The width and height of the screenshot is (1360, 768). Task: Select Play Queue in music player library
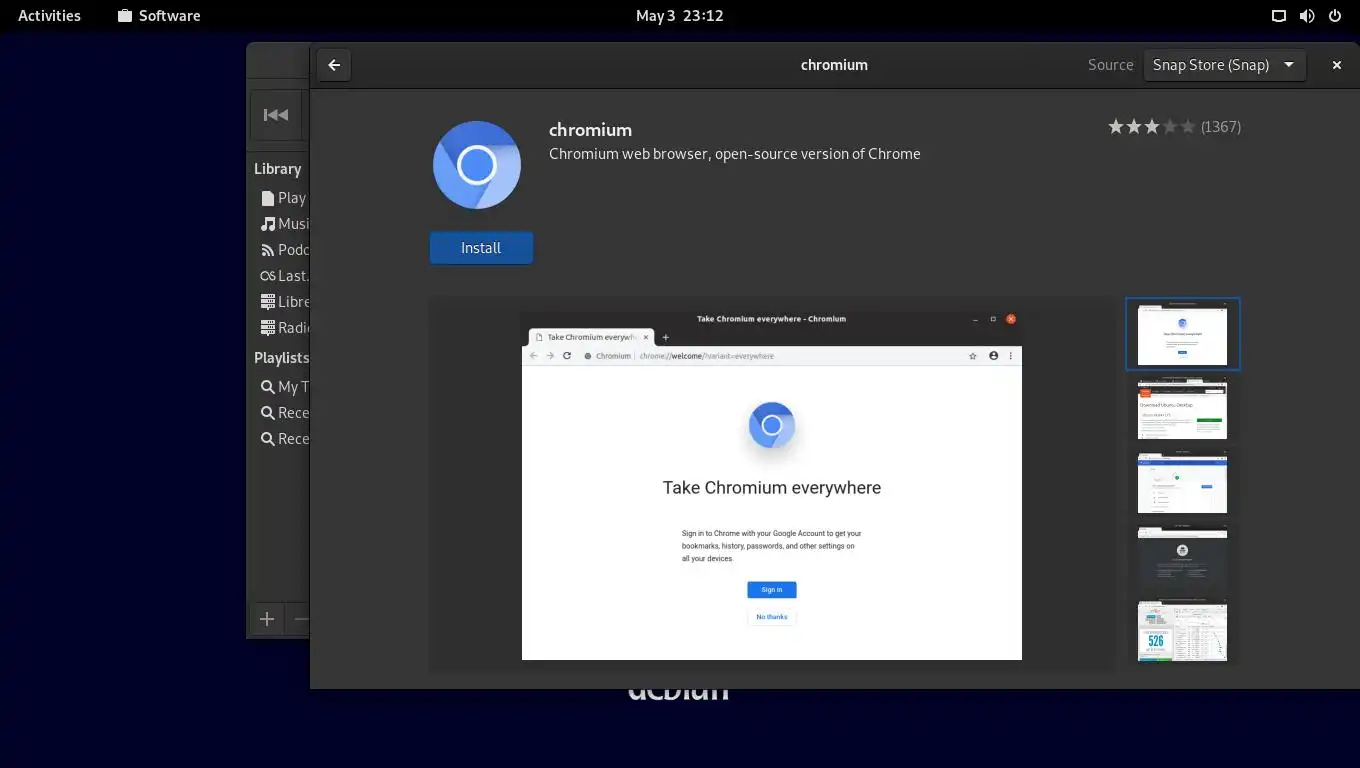pyautogui.click(x=284, y=198)
